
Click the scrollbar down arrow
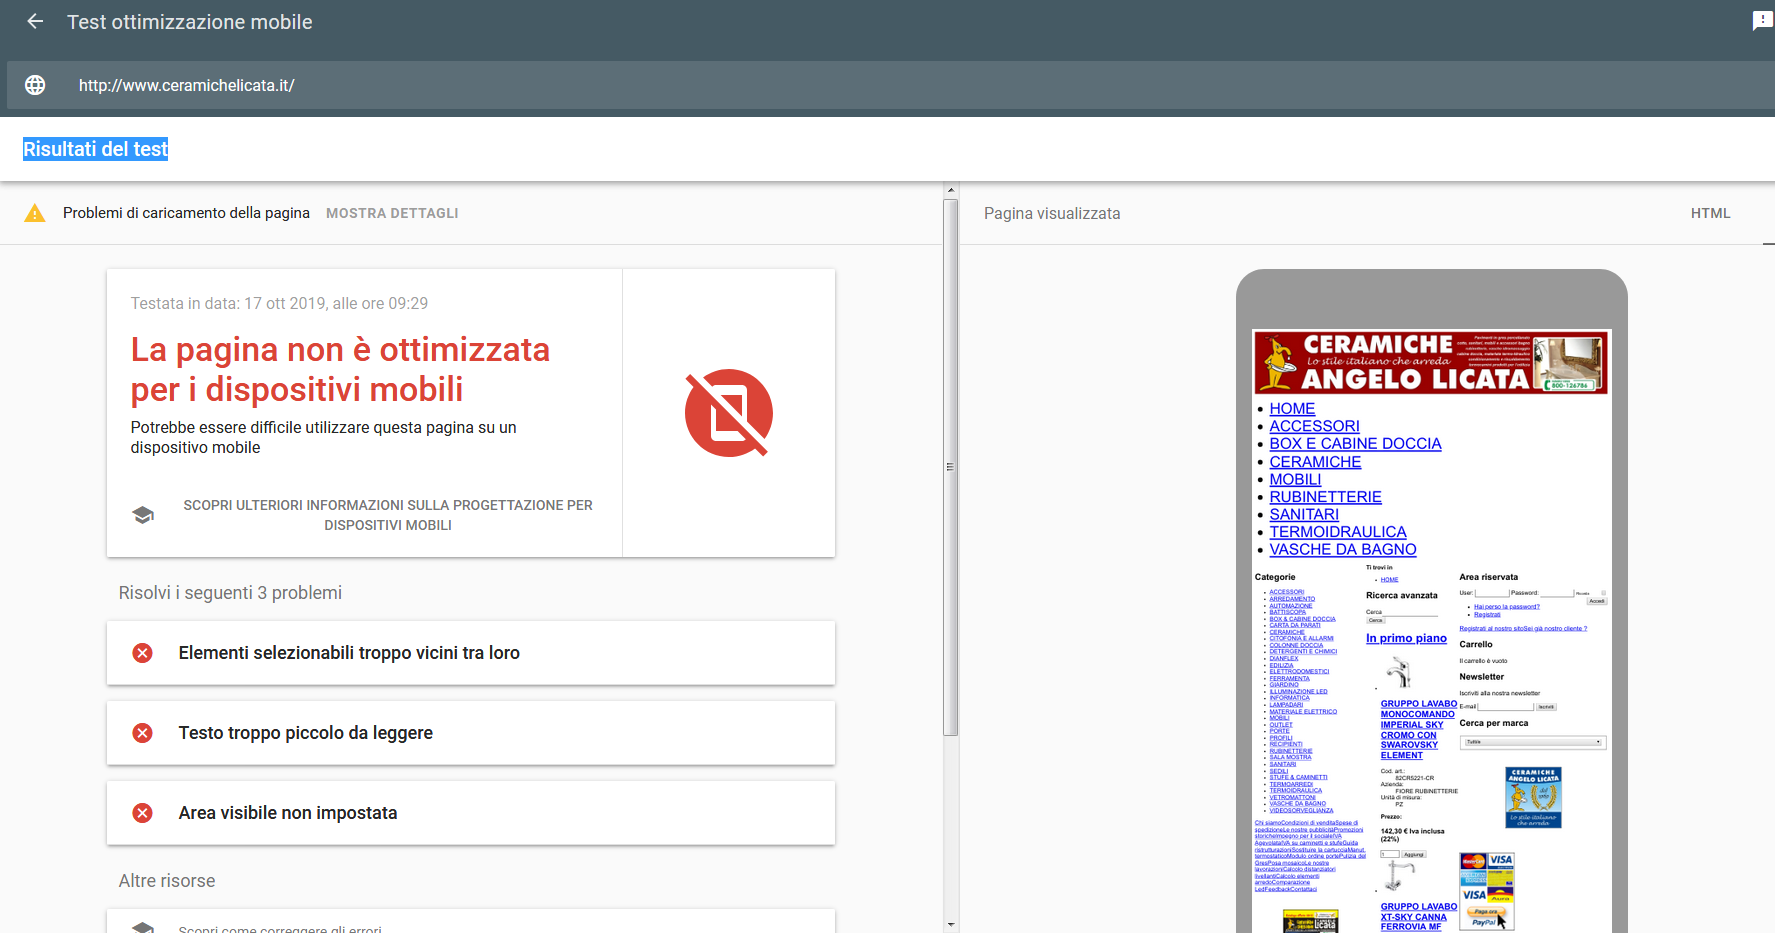tap(951, 925)
